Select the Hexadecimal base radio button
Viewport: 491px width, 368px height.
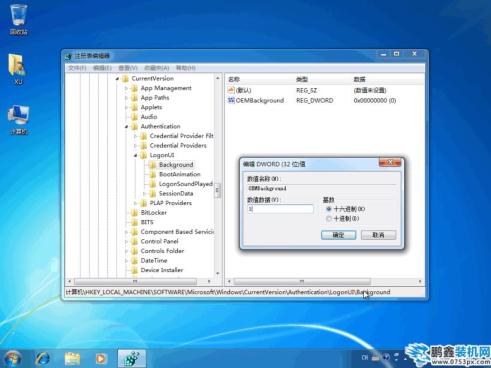tap(329, 209)
